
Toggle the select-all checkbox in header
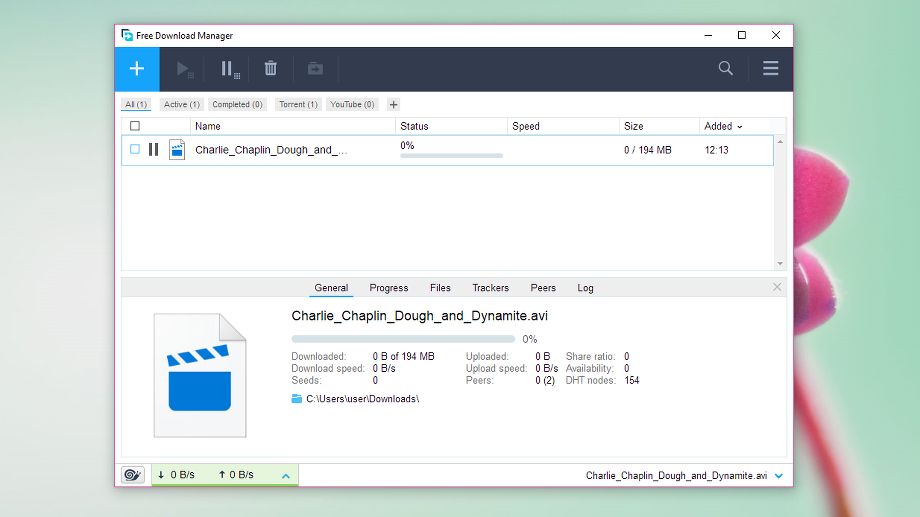[x=135, y=126]
